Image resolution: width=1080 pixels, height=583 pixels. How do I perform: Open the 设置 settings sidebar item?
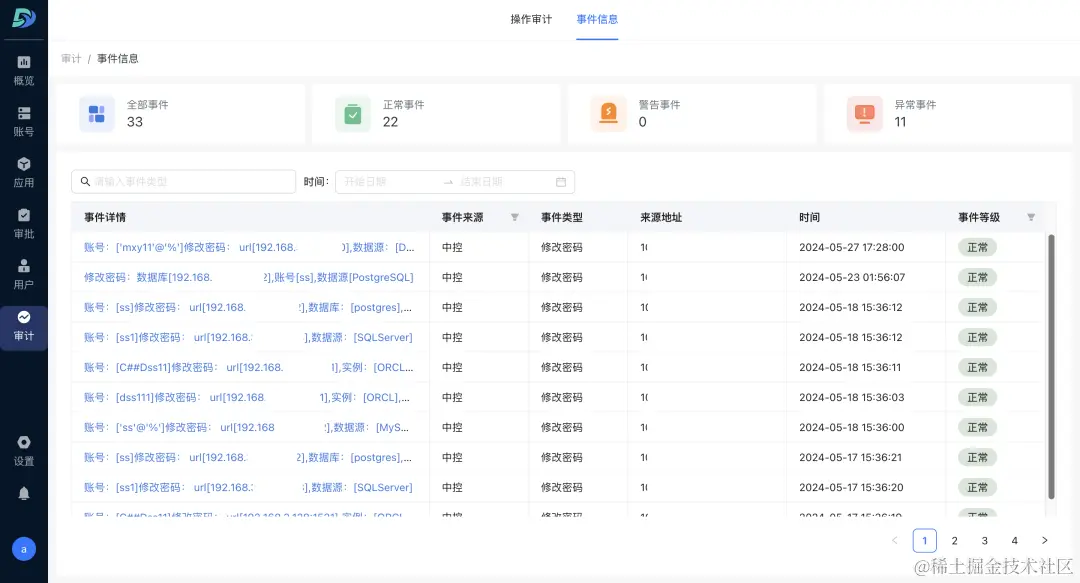pos(23,451)
